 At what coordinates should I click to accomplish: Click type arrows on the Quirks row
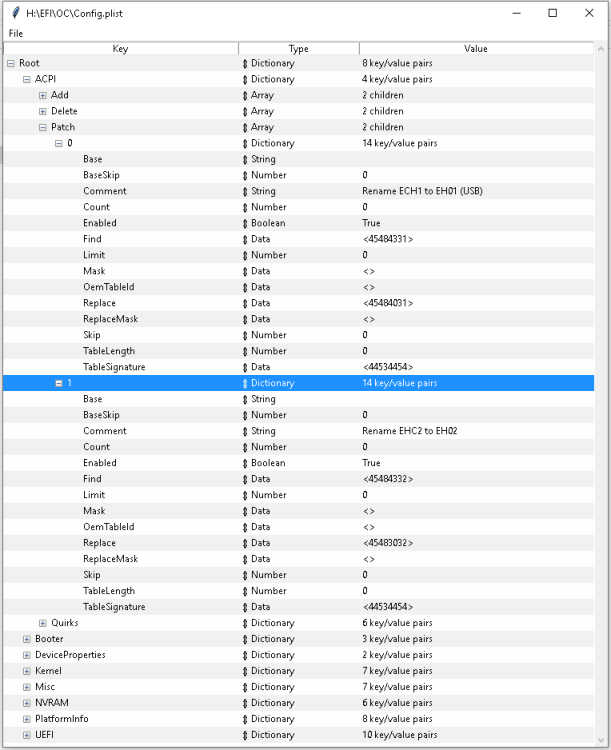[x=245, y=623]
